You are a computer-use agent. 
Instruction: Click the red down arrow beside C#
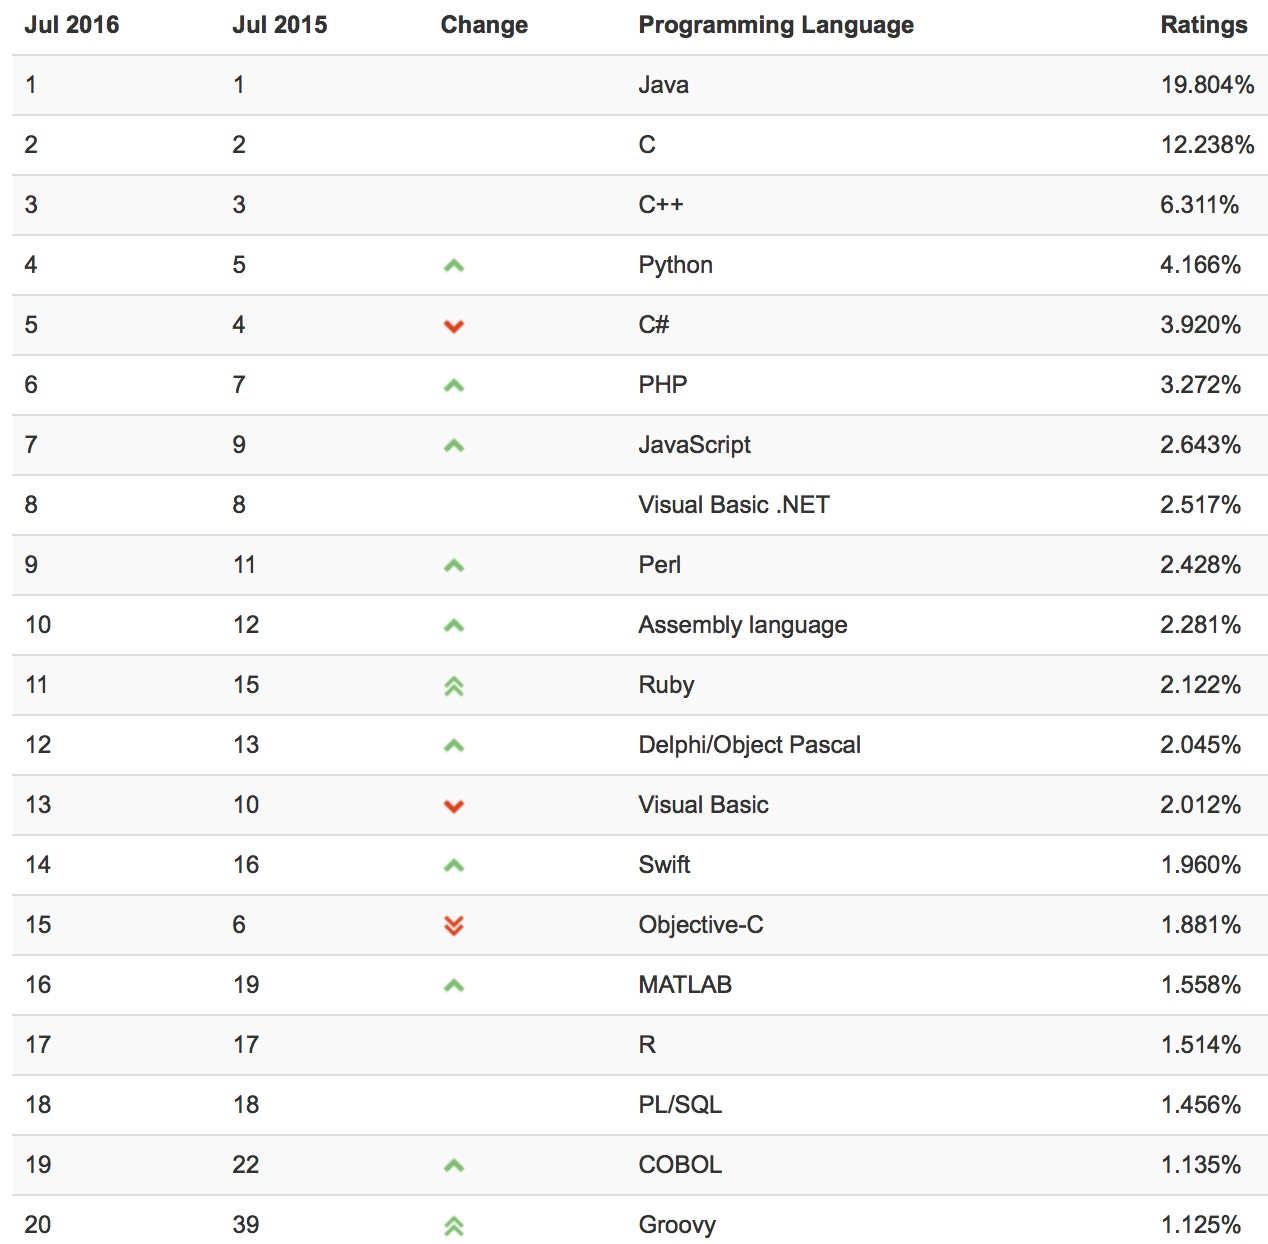[454, 326]
